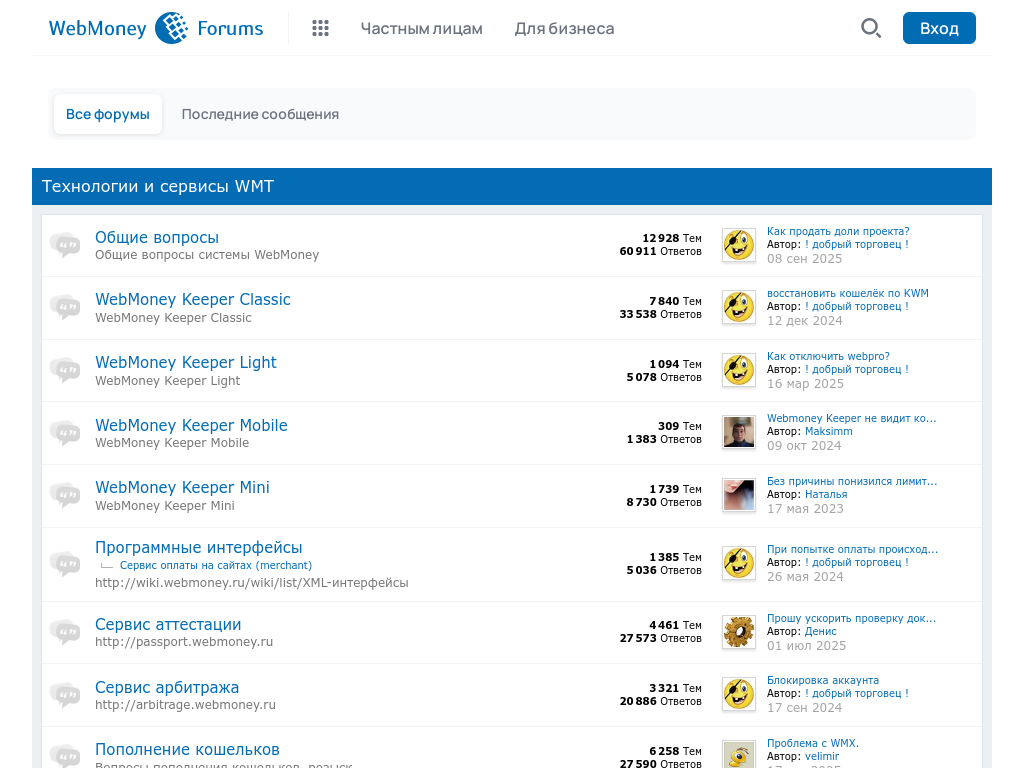1024x768 pixels.
Task: Select the Все форумы tab
Action: point(108,114)
